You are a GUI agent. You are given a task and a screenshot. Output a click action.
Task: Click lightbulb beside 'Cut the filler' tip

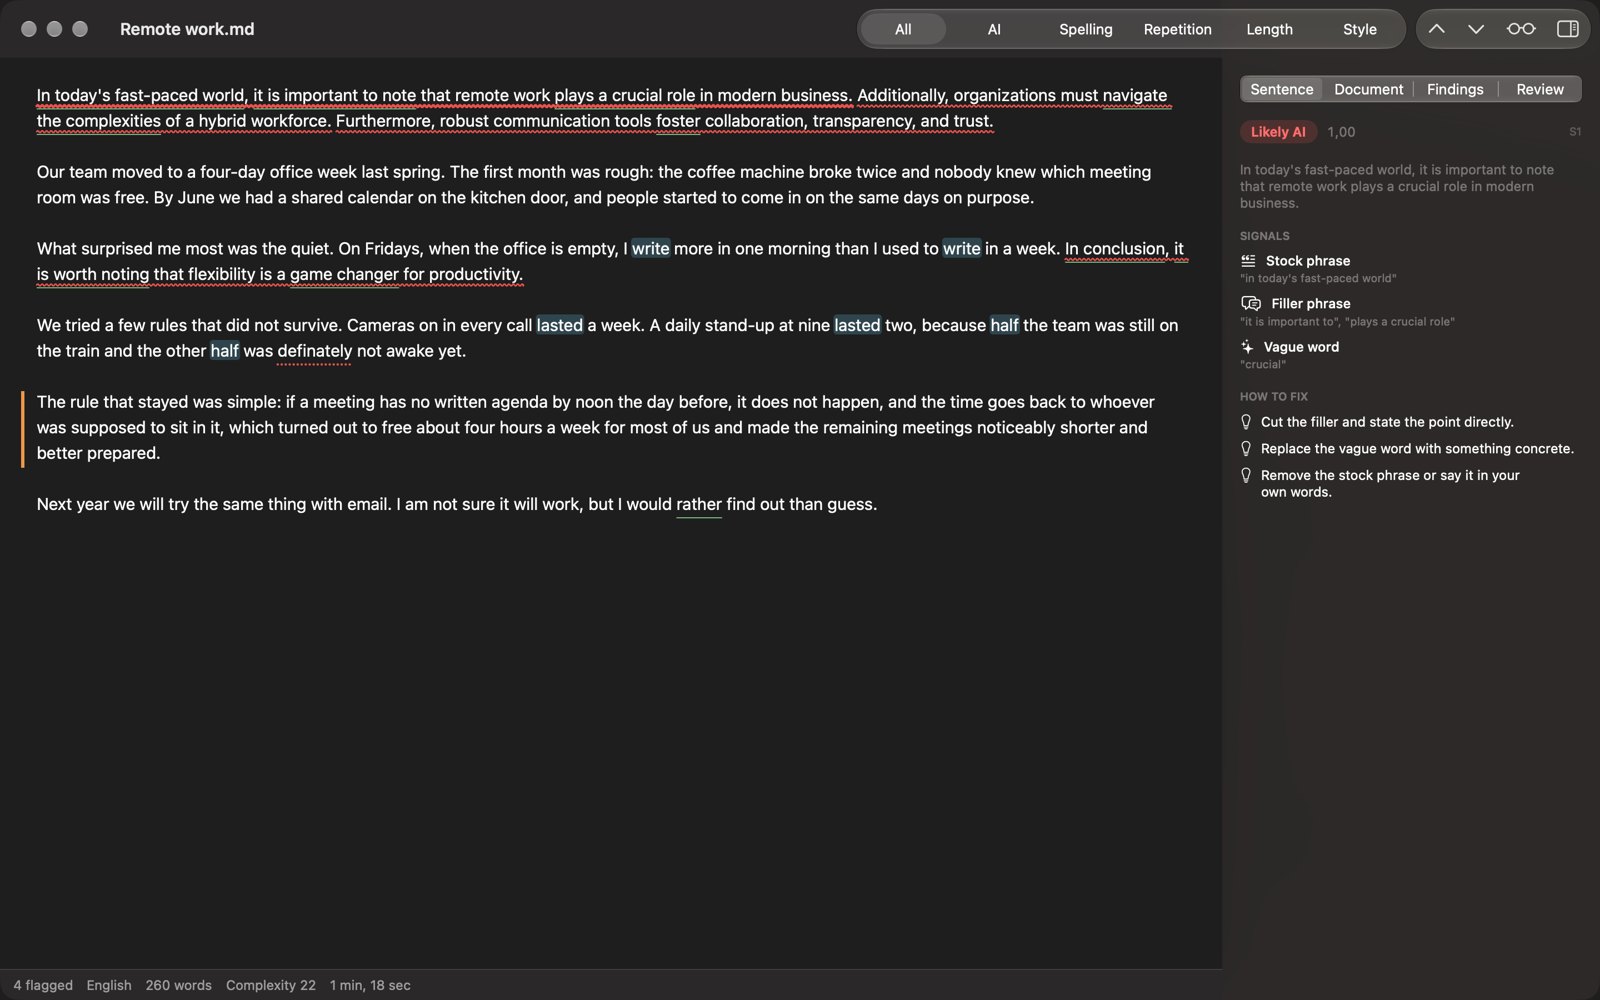click(1246, 422)
